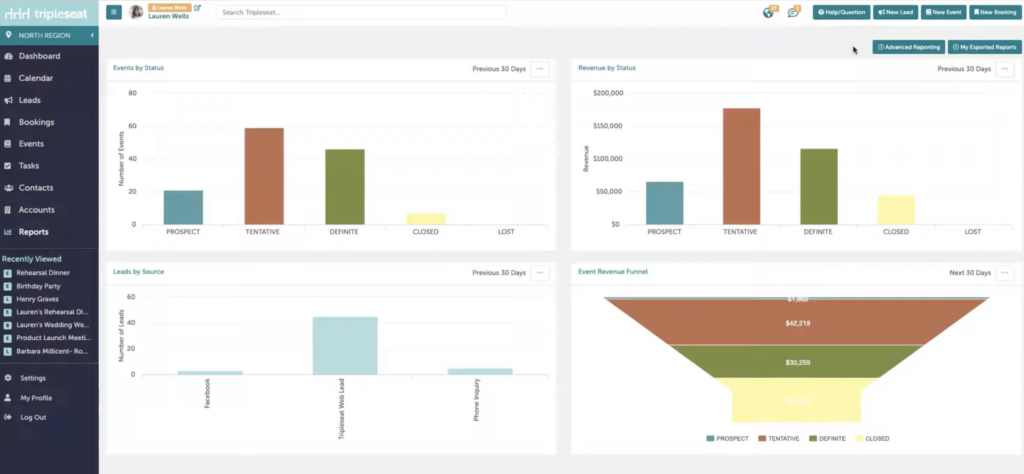Image resolution: width=1024 pixels, height=474 pixels.
Task: Click the DEFINITE bar in Revenue by Status
Action: 818,187
